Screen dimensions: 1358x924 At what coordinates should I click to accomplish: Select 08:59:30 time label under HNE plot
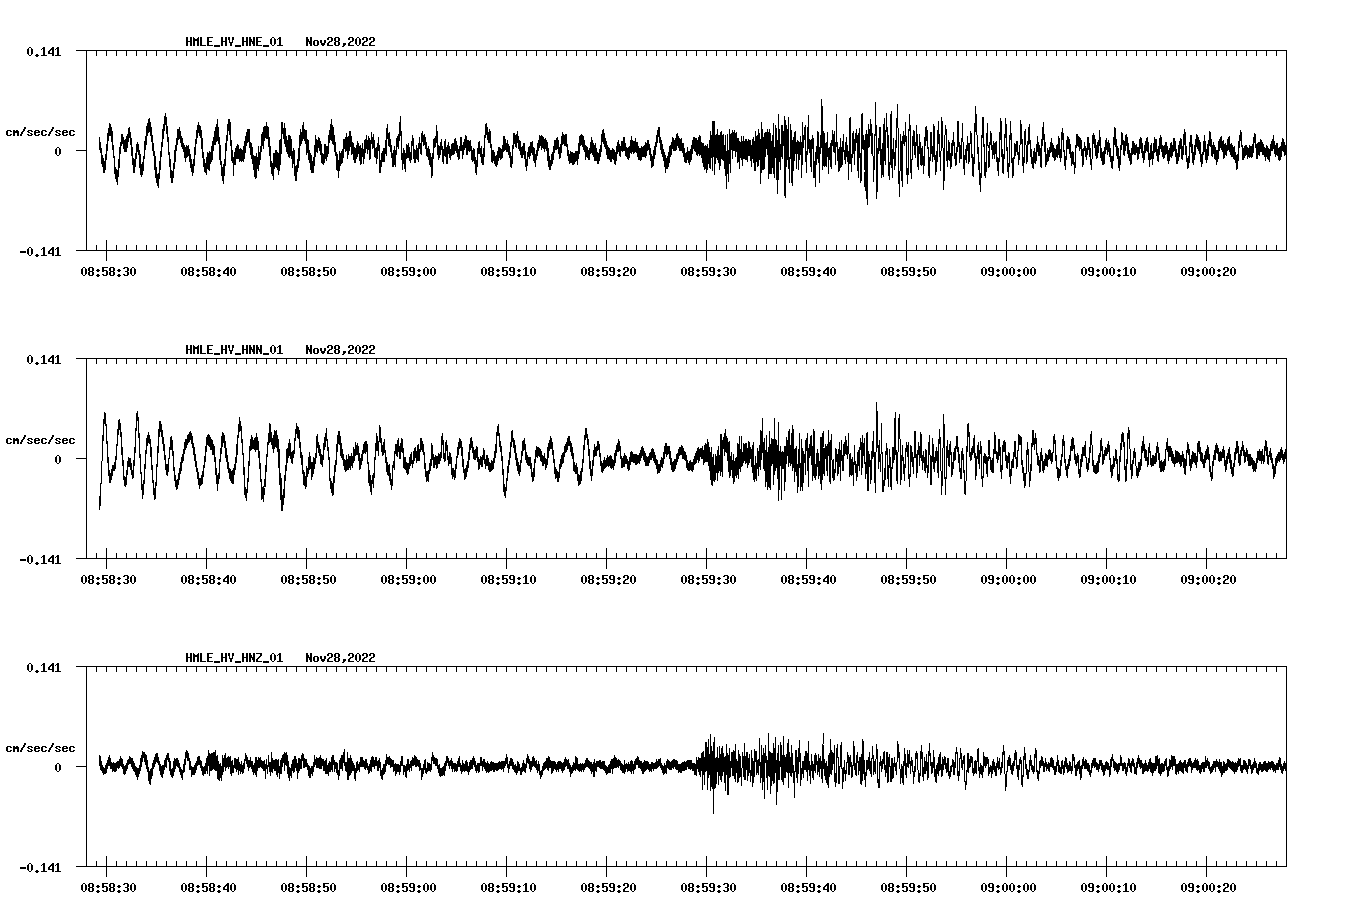708,271
